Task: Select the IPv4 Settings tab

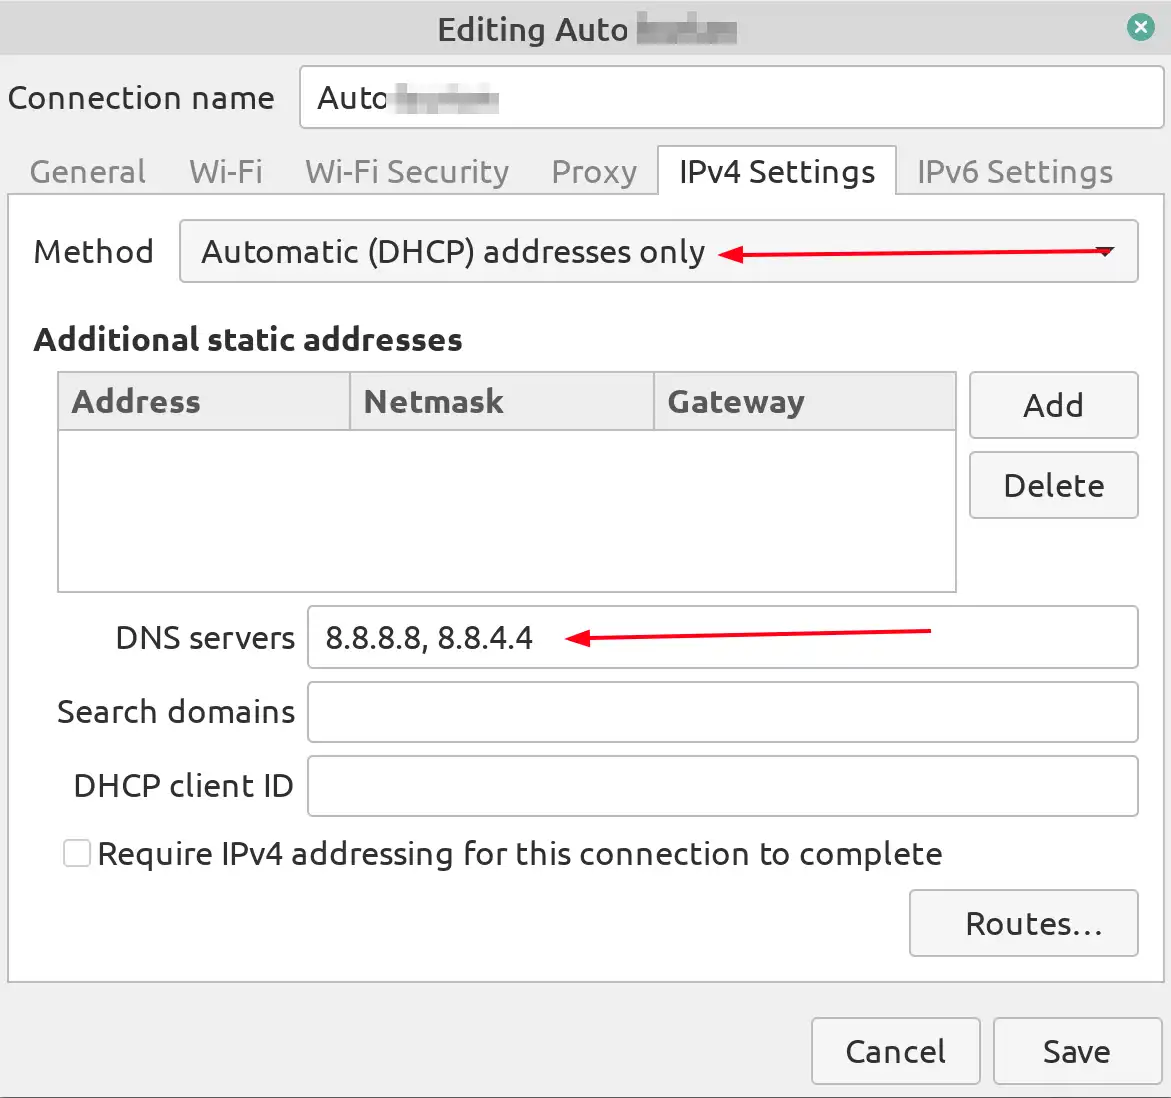Action: pos(776,172)
